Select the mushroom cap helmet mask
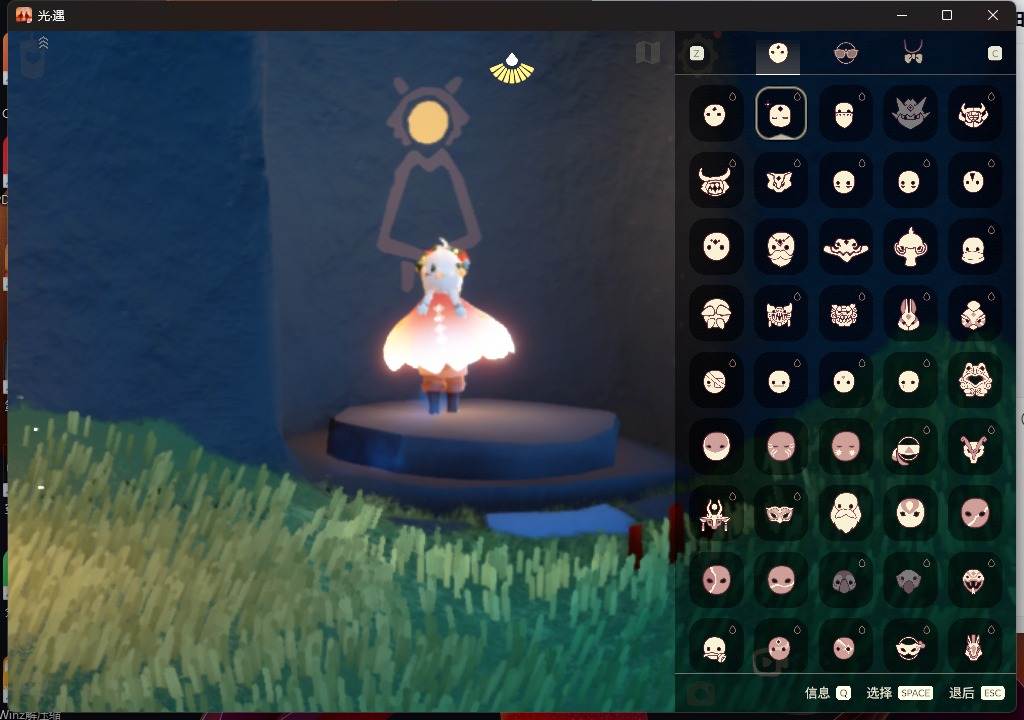 click(715, 314)
